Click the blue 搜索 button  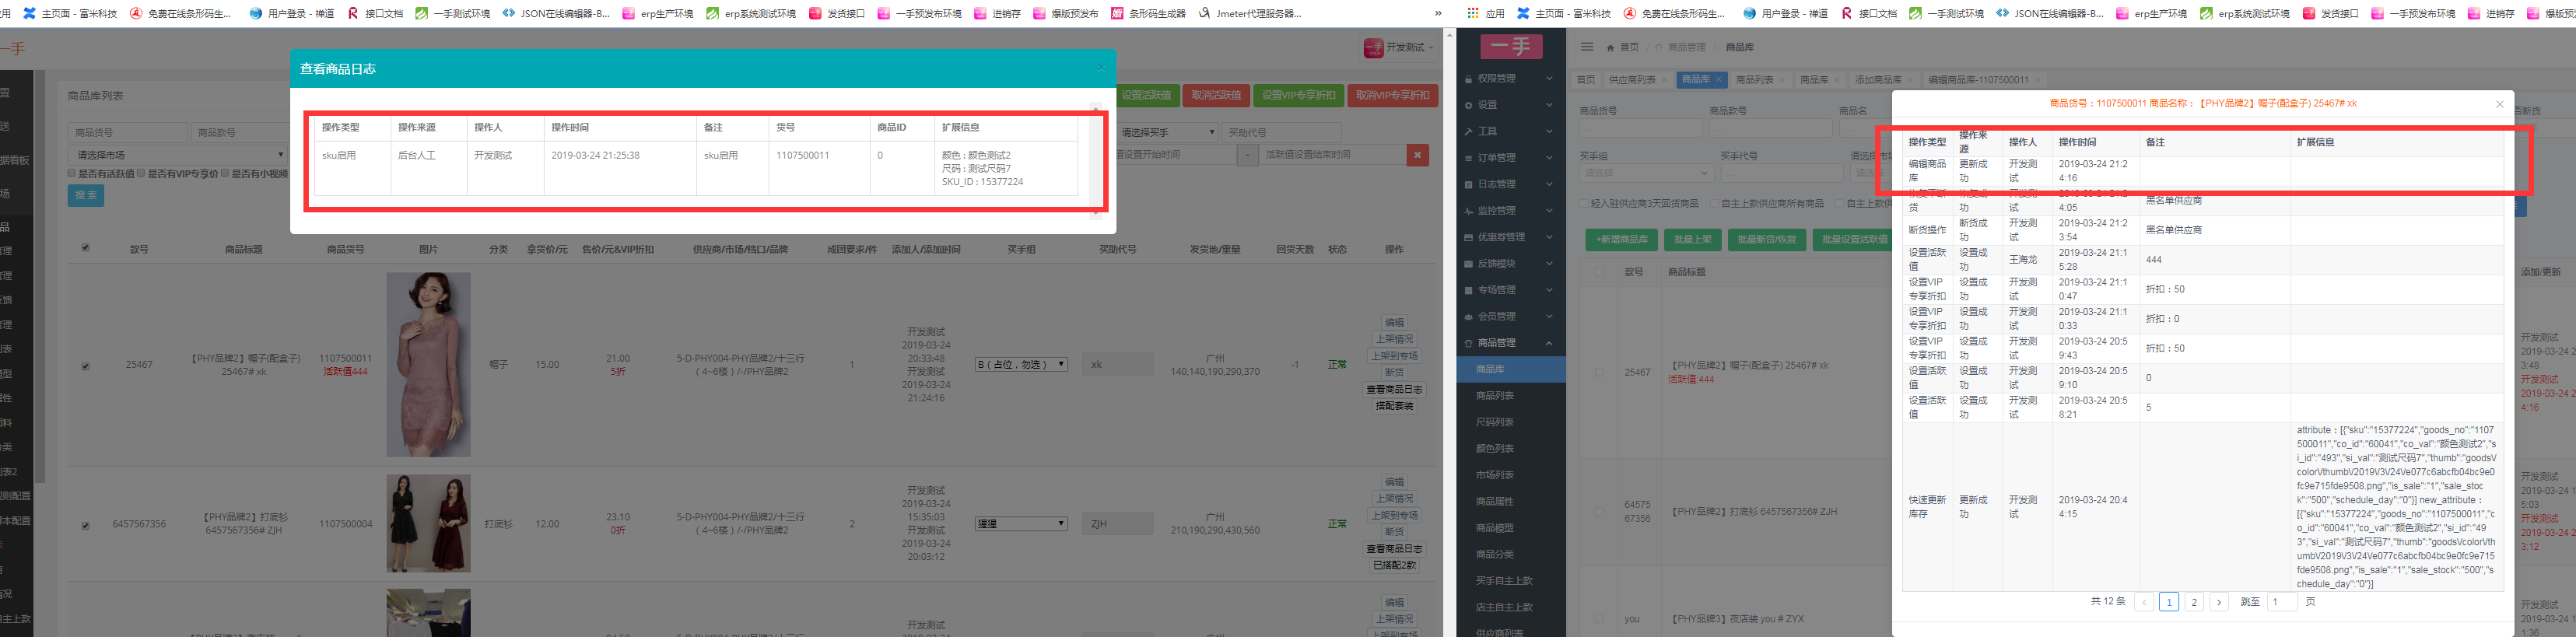[86, 195]
